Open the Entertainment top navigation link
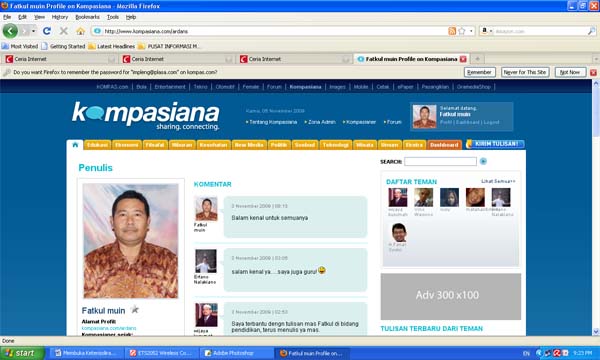Screen dimensions: 600x360 (x=170, y=87)
